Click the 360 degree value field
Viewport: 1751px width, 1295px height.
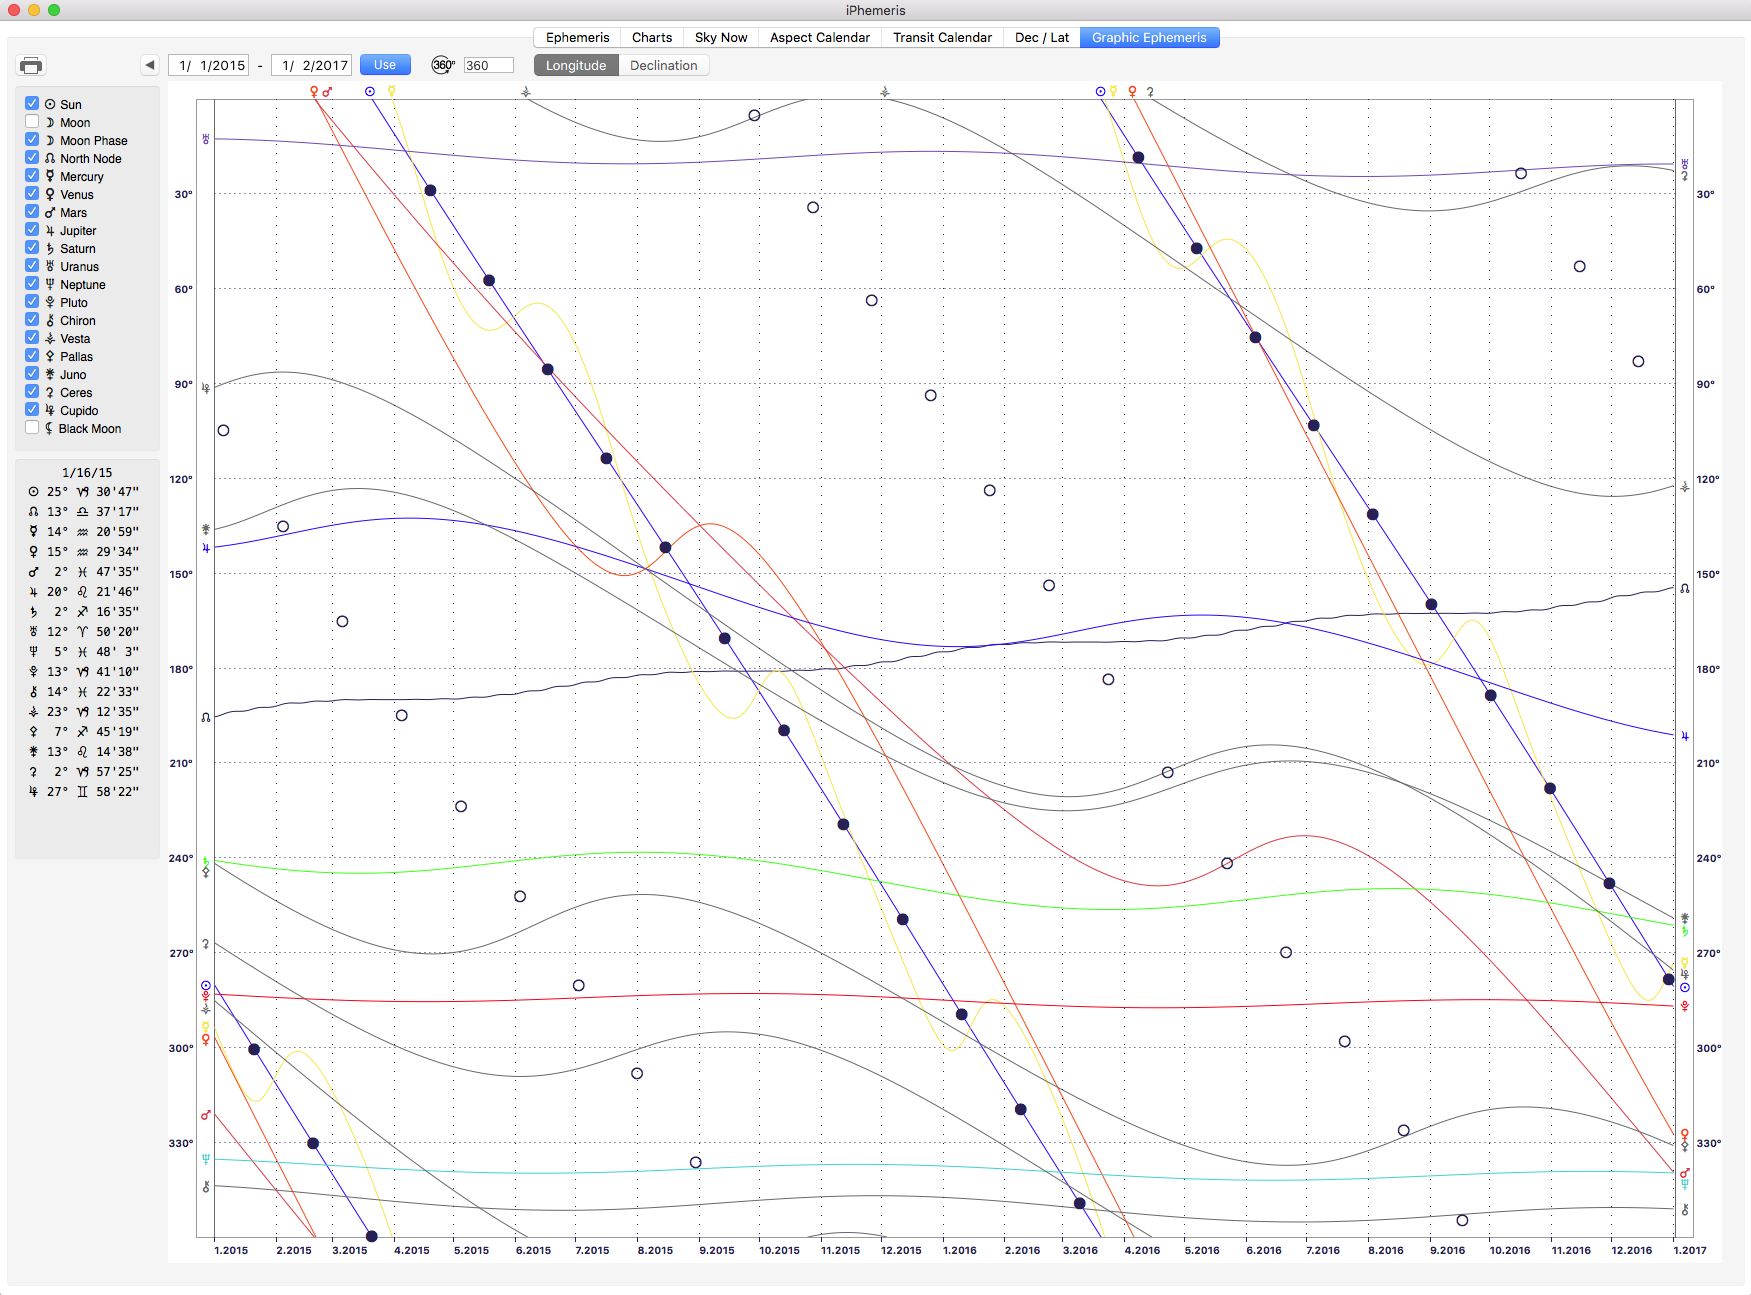pos(488,65)
